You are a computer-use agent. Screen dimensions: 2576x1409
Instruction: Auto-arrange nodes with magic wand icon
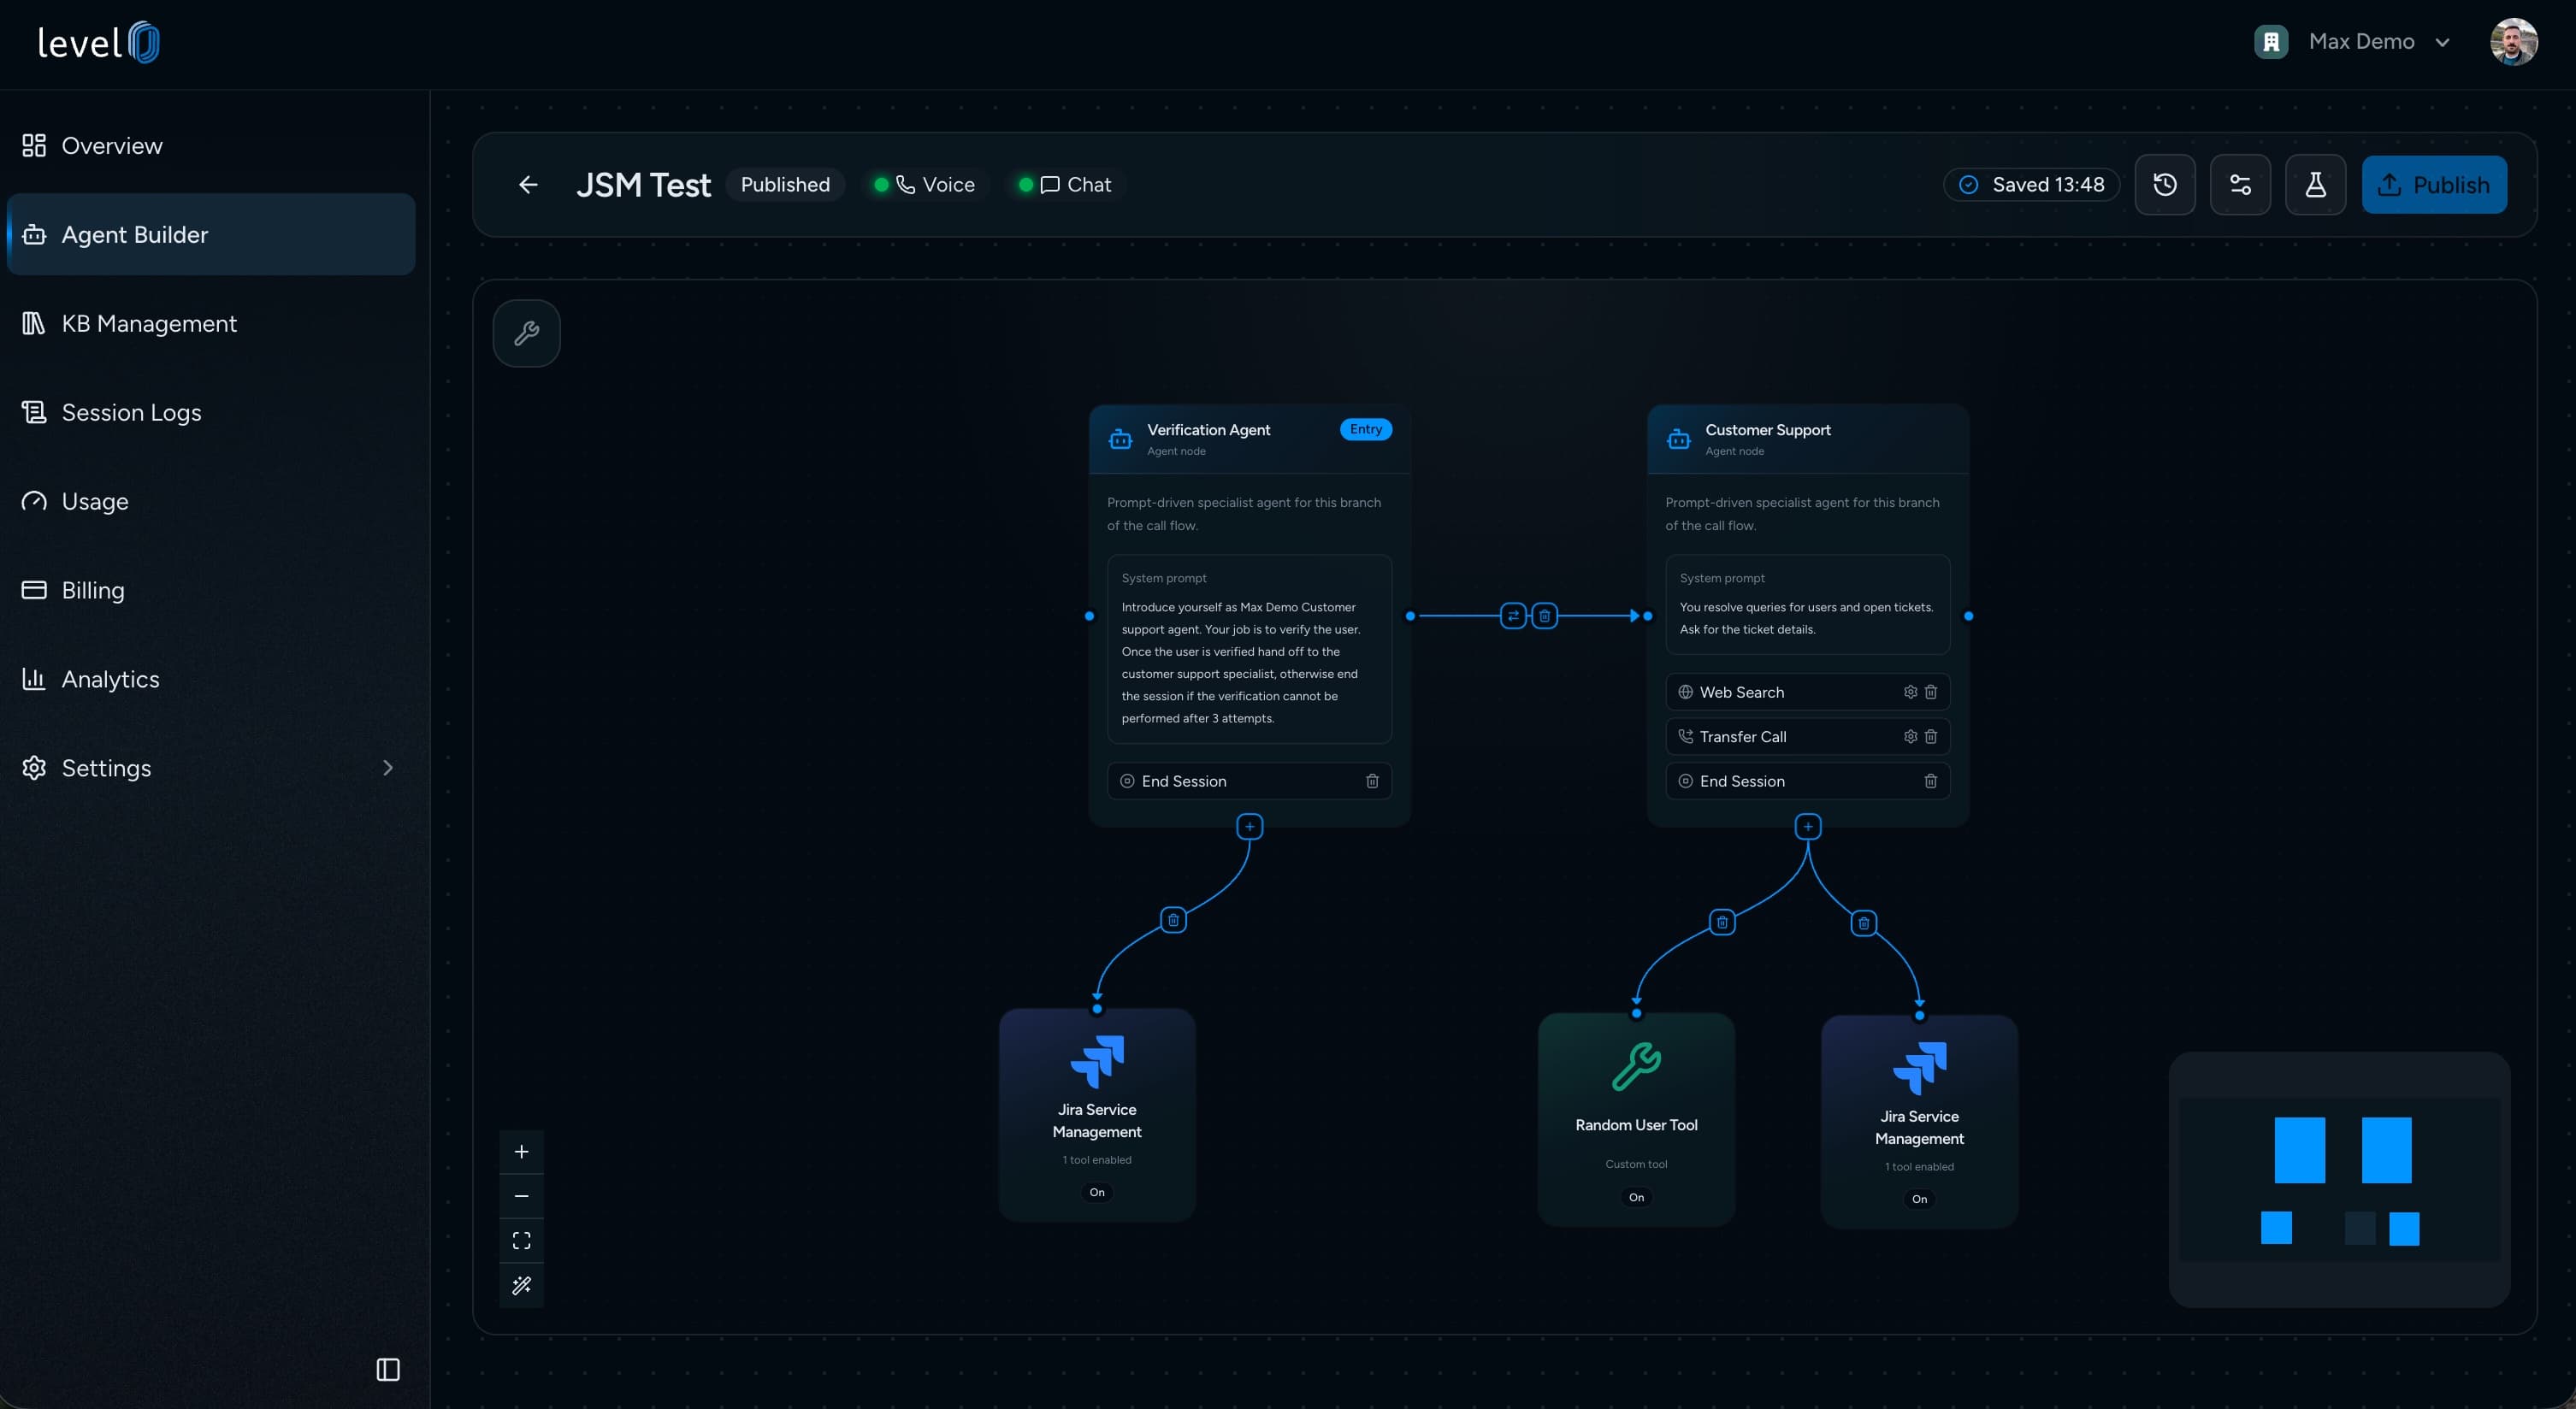pyautogui.click(x=521, y=1285)
